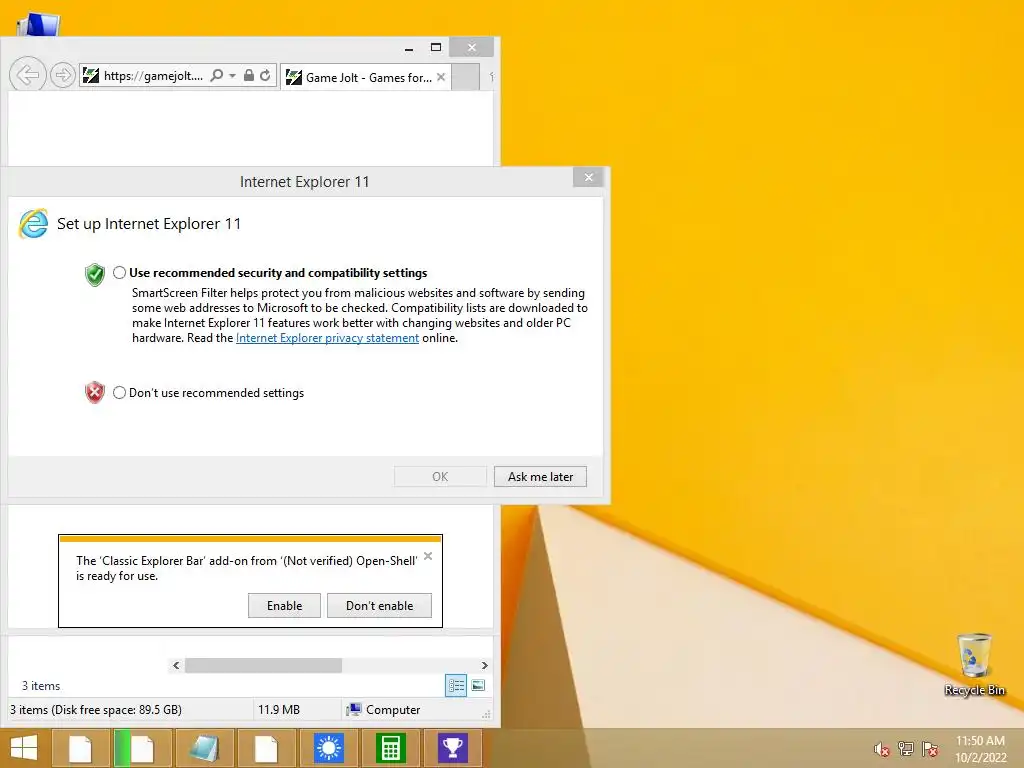
Task: Click the taskbar icon with green bar
Action: tap(142, 748)
